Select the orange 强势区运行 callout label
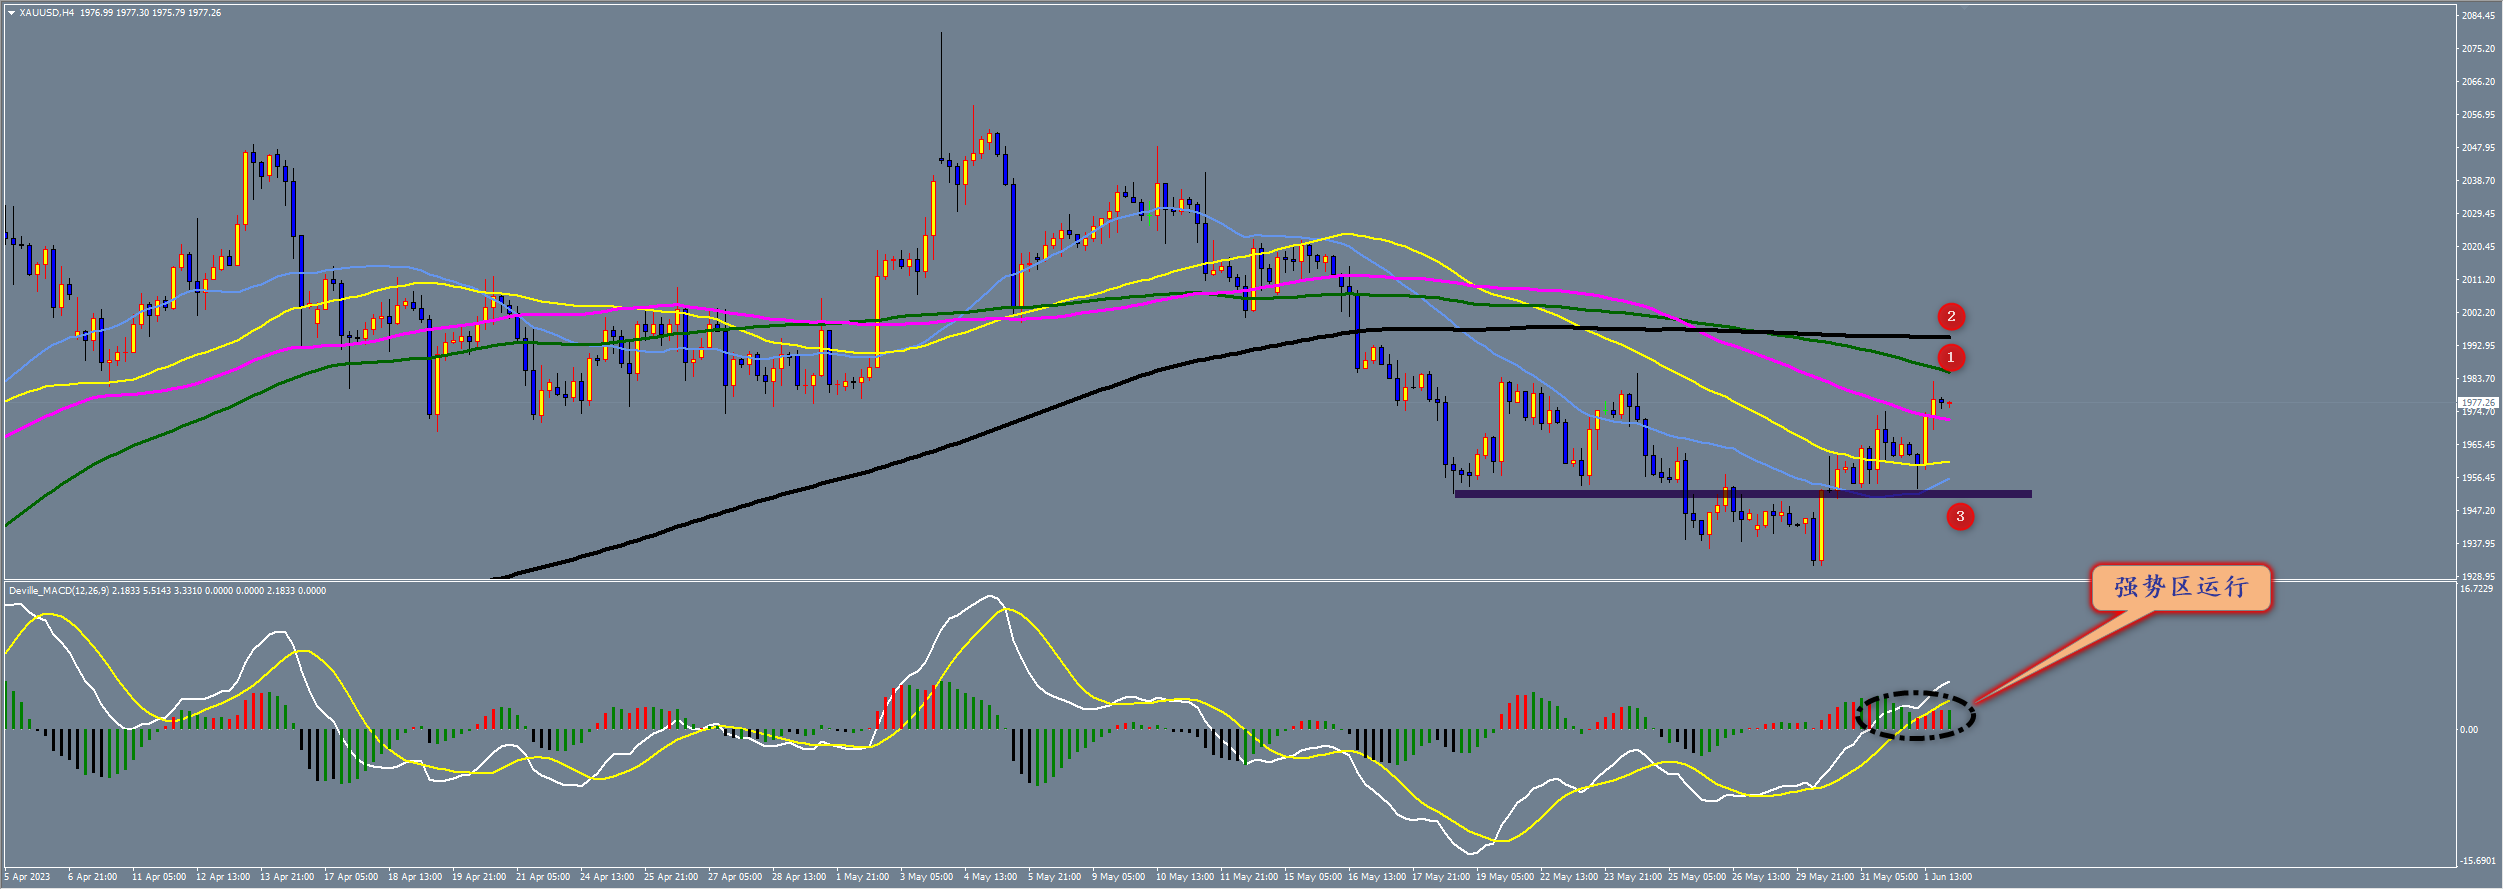This screenshot has width=2504, height=890. (x=2180, y=588)
